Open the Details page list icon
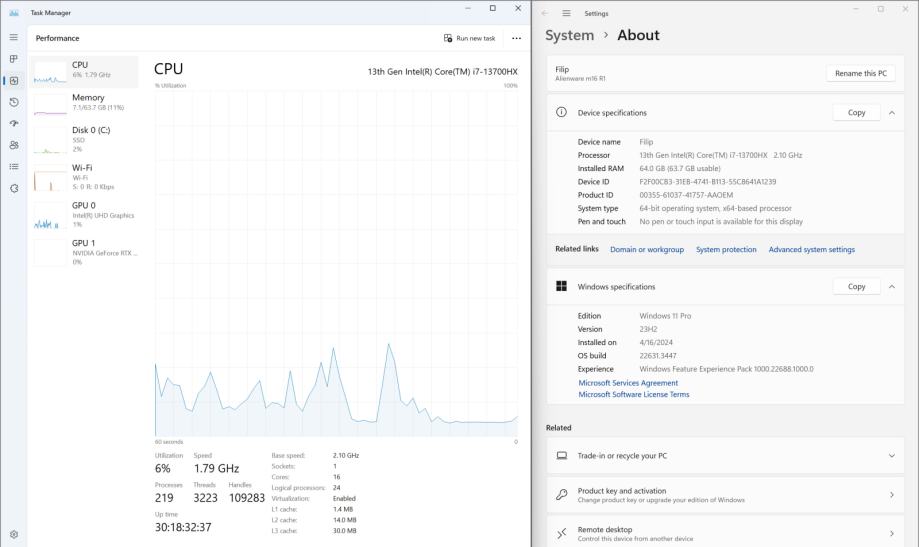The height and width of the screenshot is (547, 919). 13,167
